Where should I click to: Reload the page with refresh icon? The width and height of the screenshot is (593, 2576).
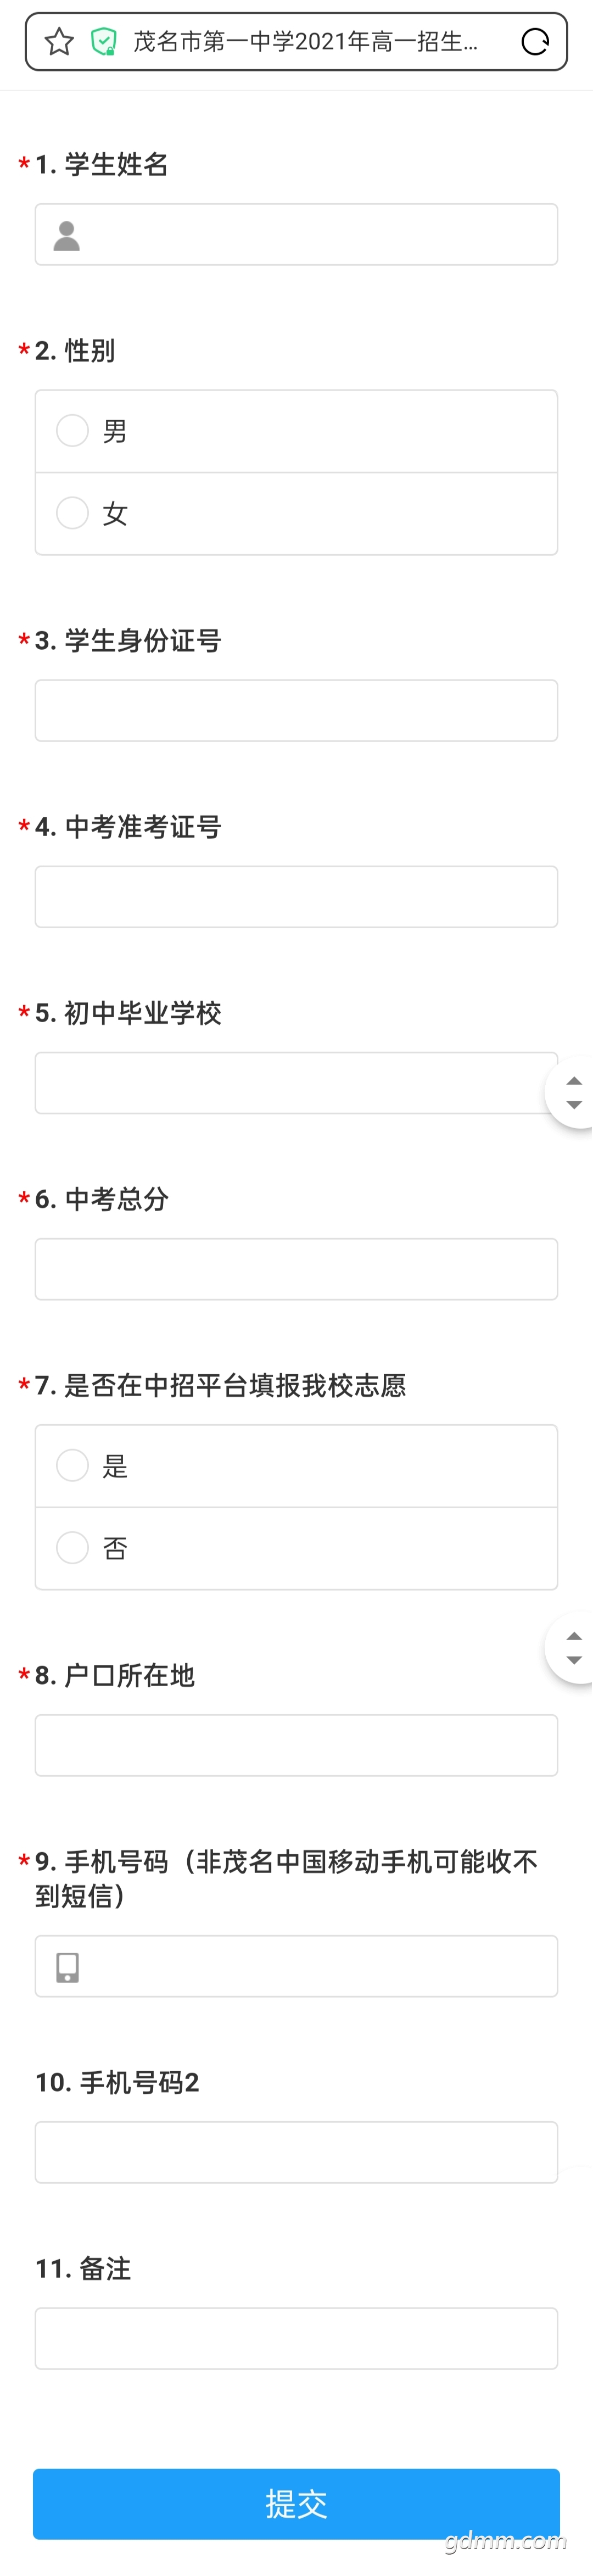pos(536,42)
